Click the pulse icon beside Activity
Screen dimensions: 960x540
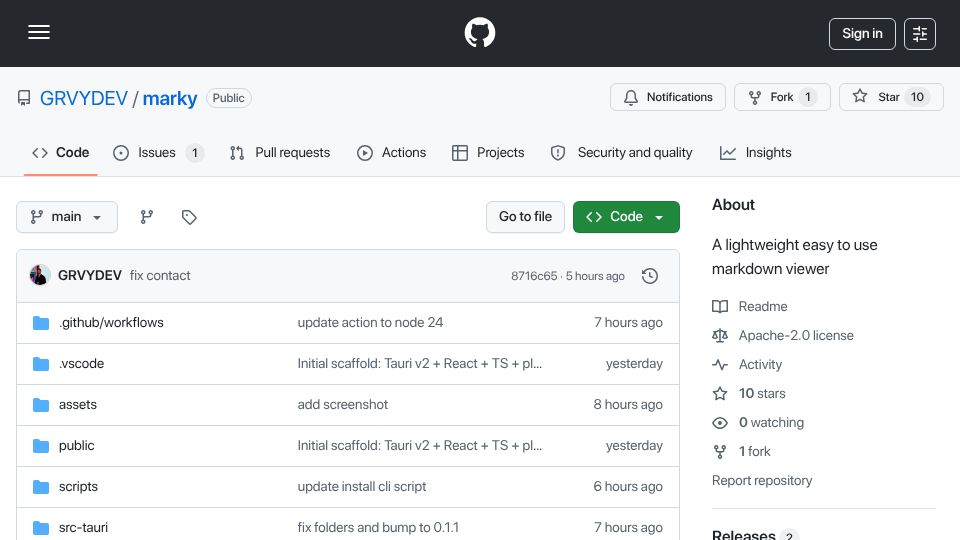click(x=720, y=365)
